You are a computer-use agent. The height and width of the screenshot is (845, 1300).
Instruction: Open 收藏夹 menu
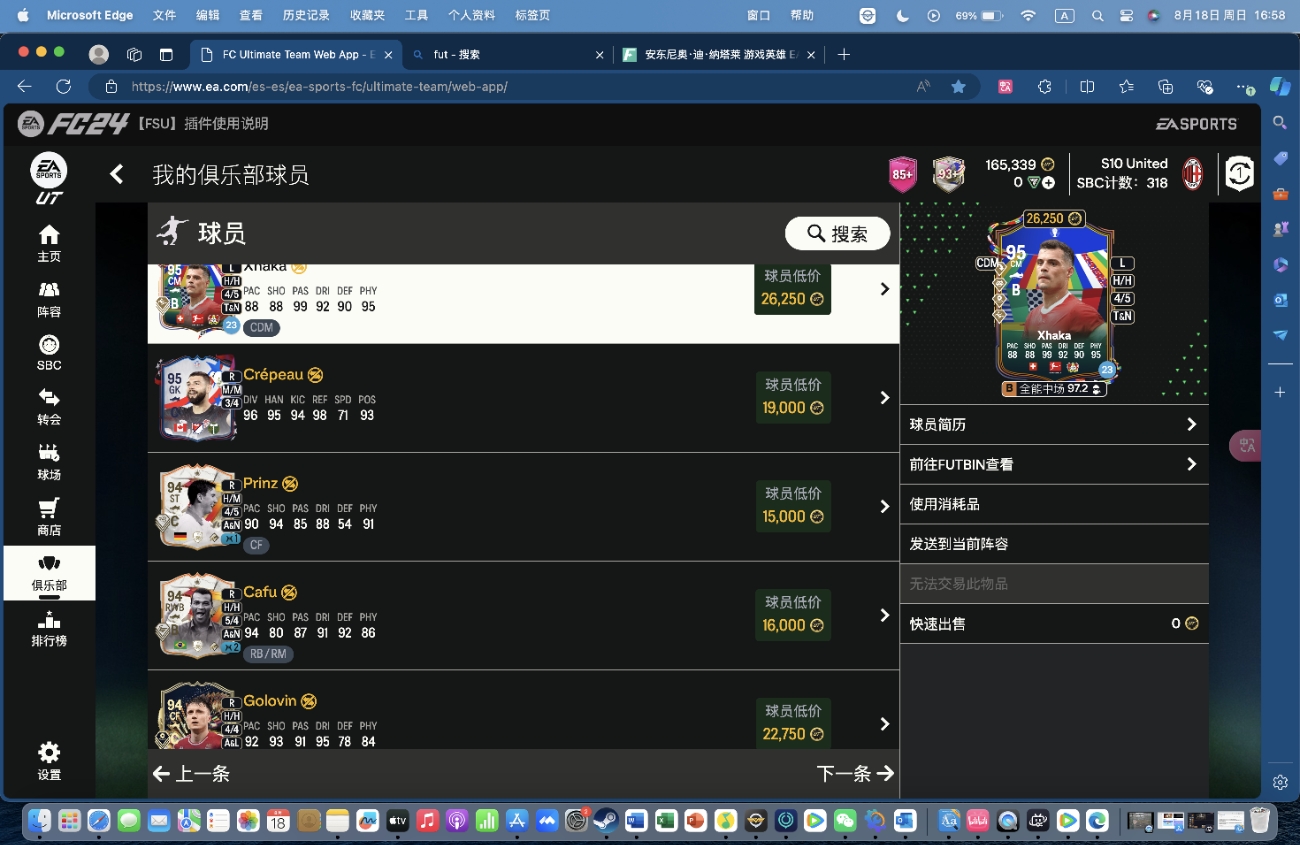367,15
